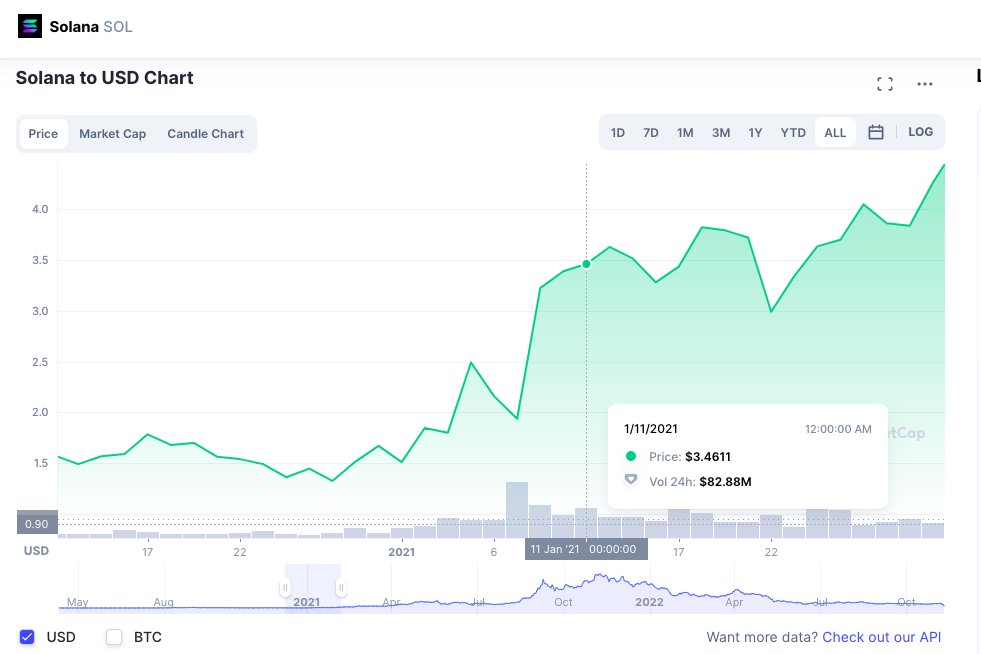This screenshot has height=654, width=981.
Task: Switch to Candle Chart view
Action: pos(205,133)
